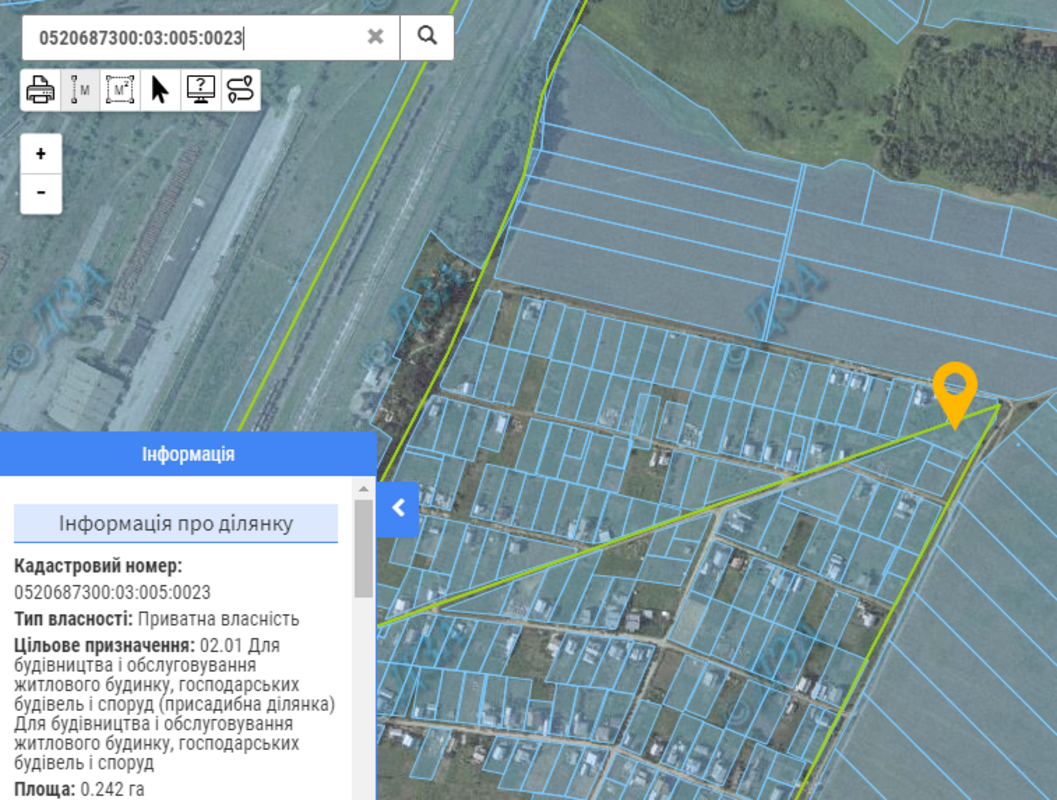Open the monitor help icon
Screen dimensions: 1057x800
[201, 91]
